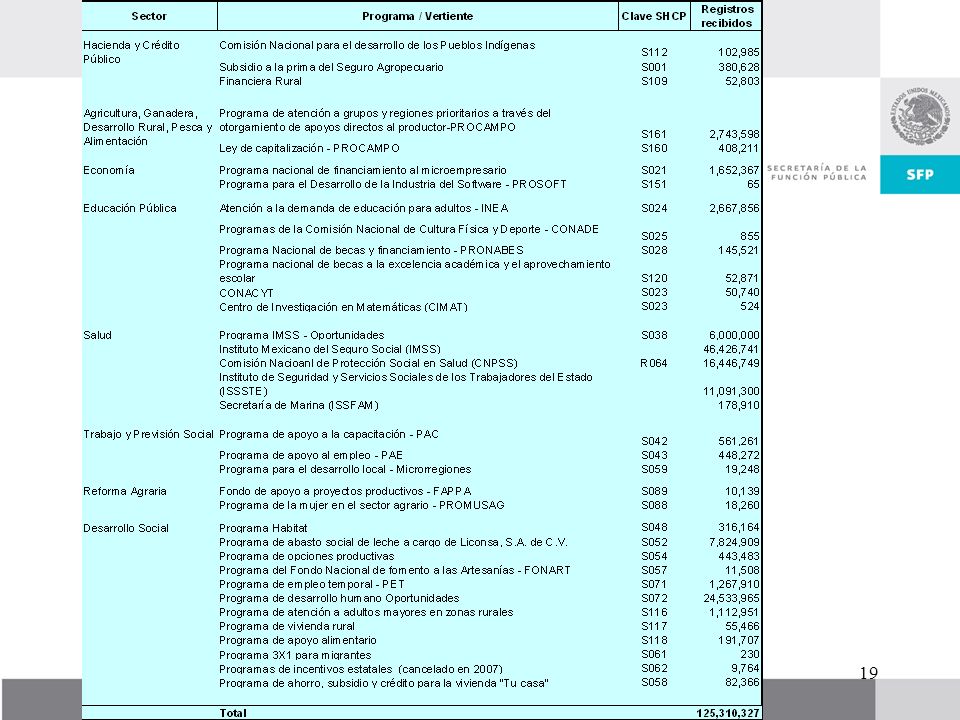Click the CONADE program row
960x720 pixels.
(409, 229)
